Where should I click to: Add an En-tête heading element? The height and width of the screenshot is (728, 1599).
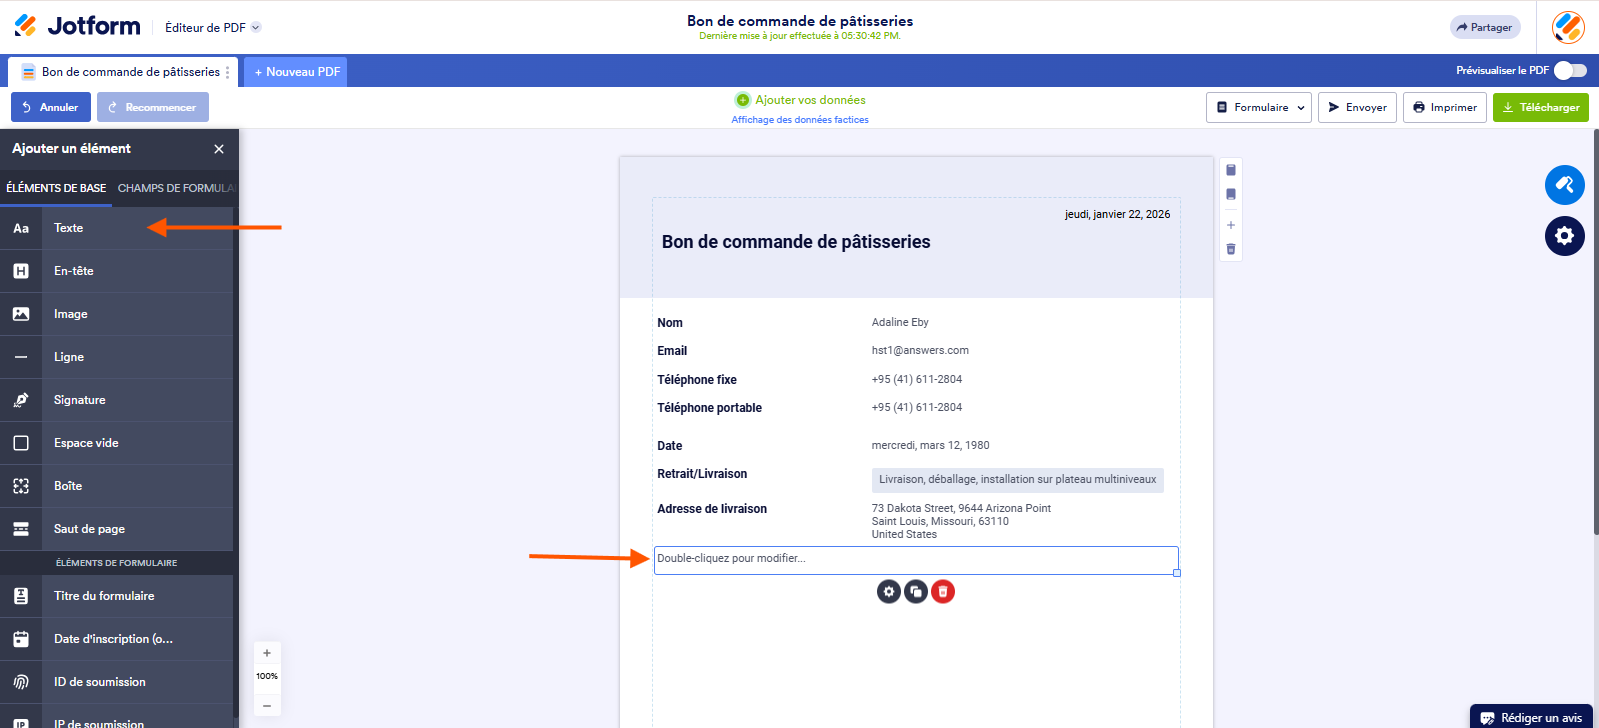[116, 271]
